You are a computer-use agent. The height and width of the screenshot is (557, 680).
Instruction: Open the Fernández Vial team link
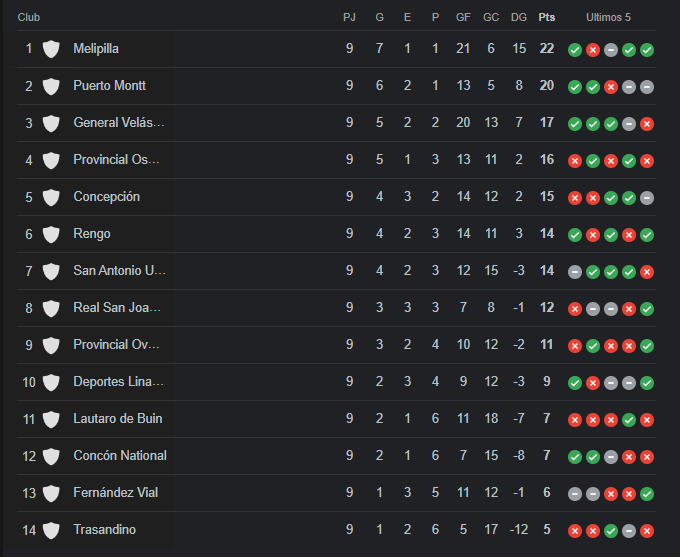116,492
